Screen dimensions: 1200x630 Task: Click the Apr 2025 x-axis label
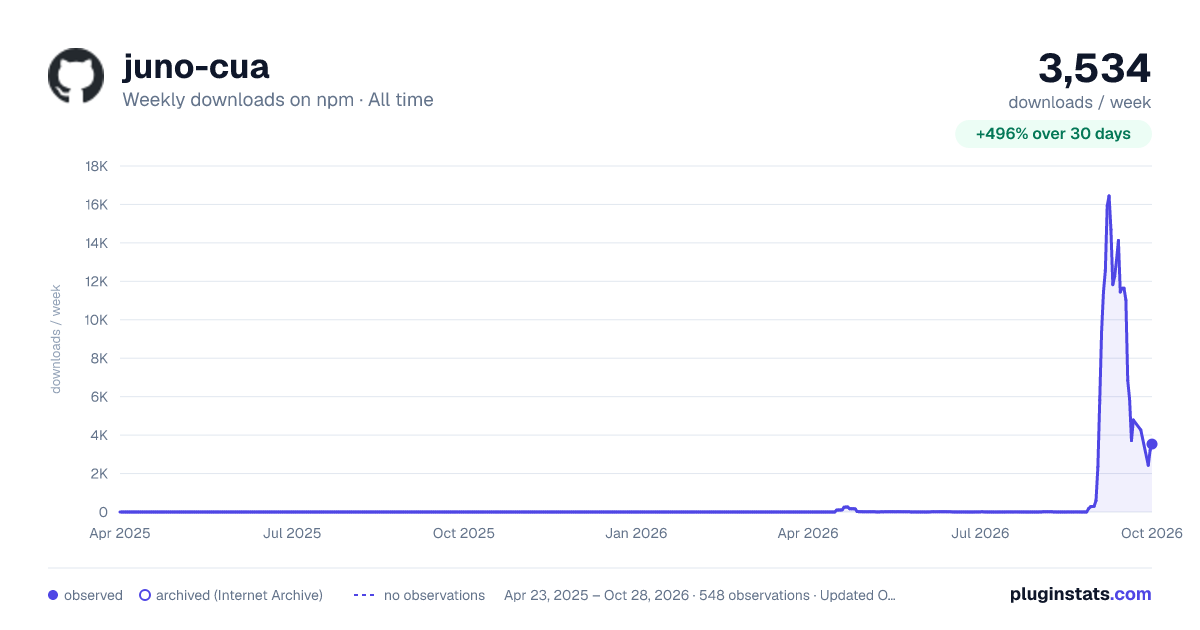[119, 533]
